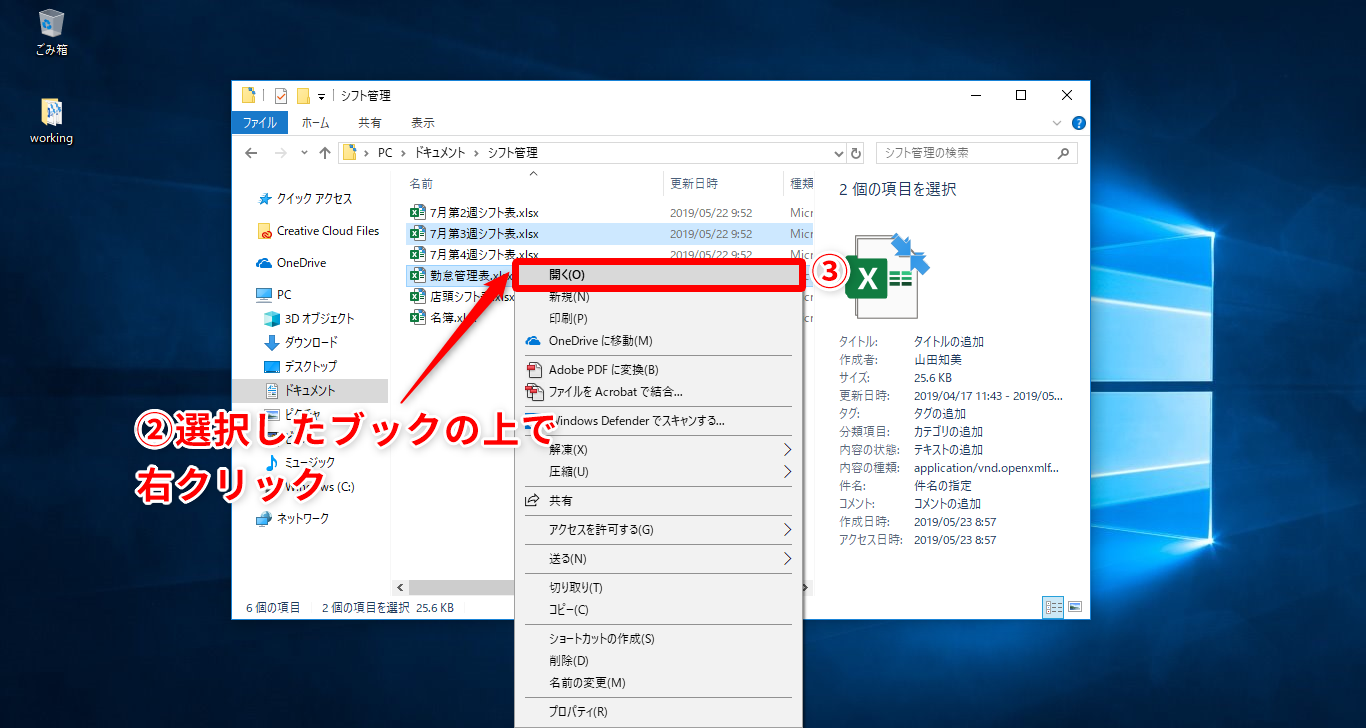Choose Adobe PDF に変換(B)

658,370
